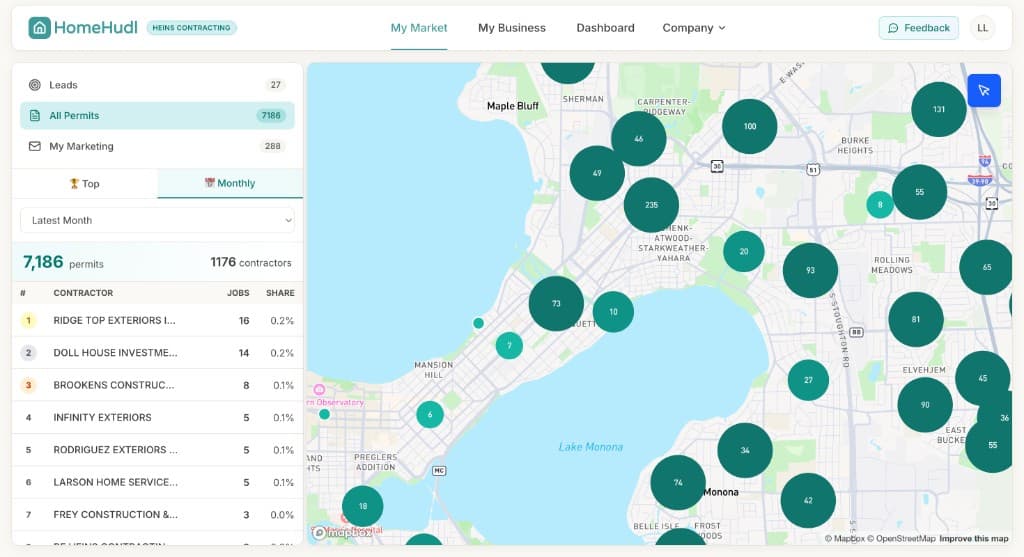Click the SHARE column header
Image resolution: width=1024 pixels, height=557 pixels.
point(280,293)
